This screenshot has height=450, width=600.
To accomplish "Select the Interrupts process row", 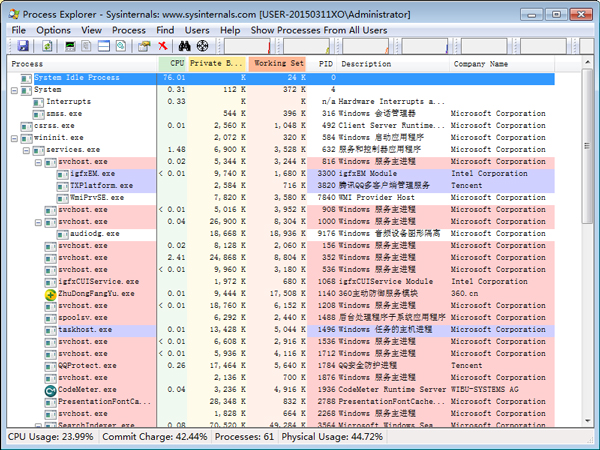I will pos(281,102).
